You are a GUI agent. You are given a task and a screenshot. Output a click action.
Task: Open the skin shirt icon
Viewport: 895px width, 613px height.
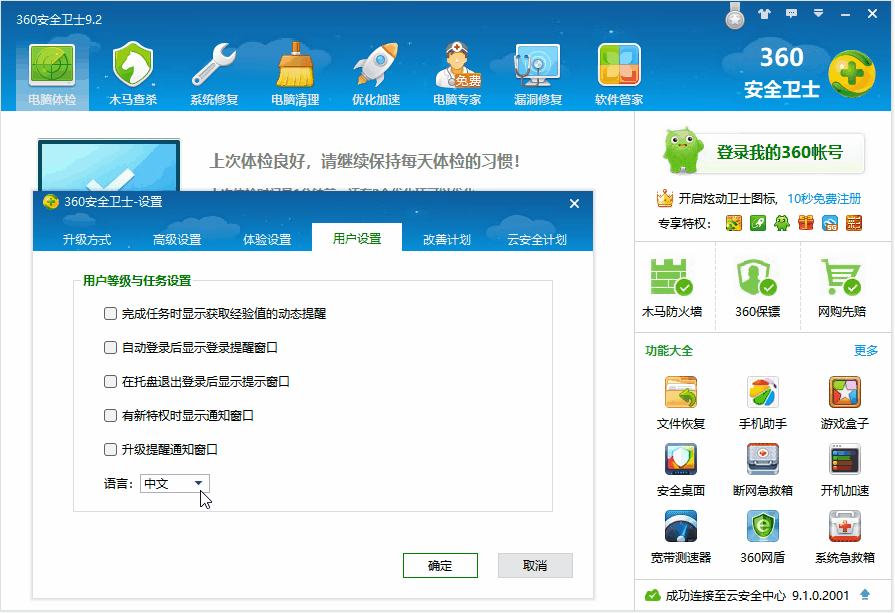coord(764,14)
